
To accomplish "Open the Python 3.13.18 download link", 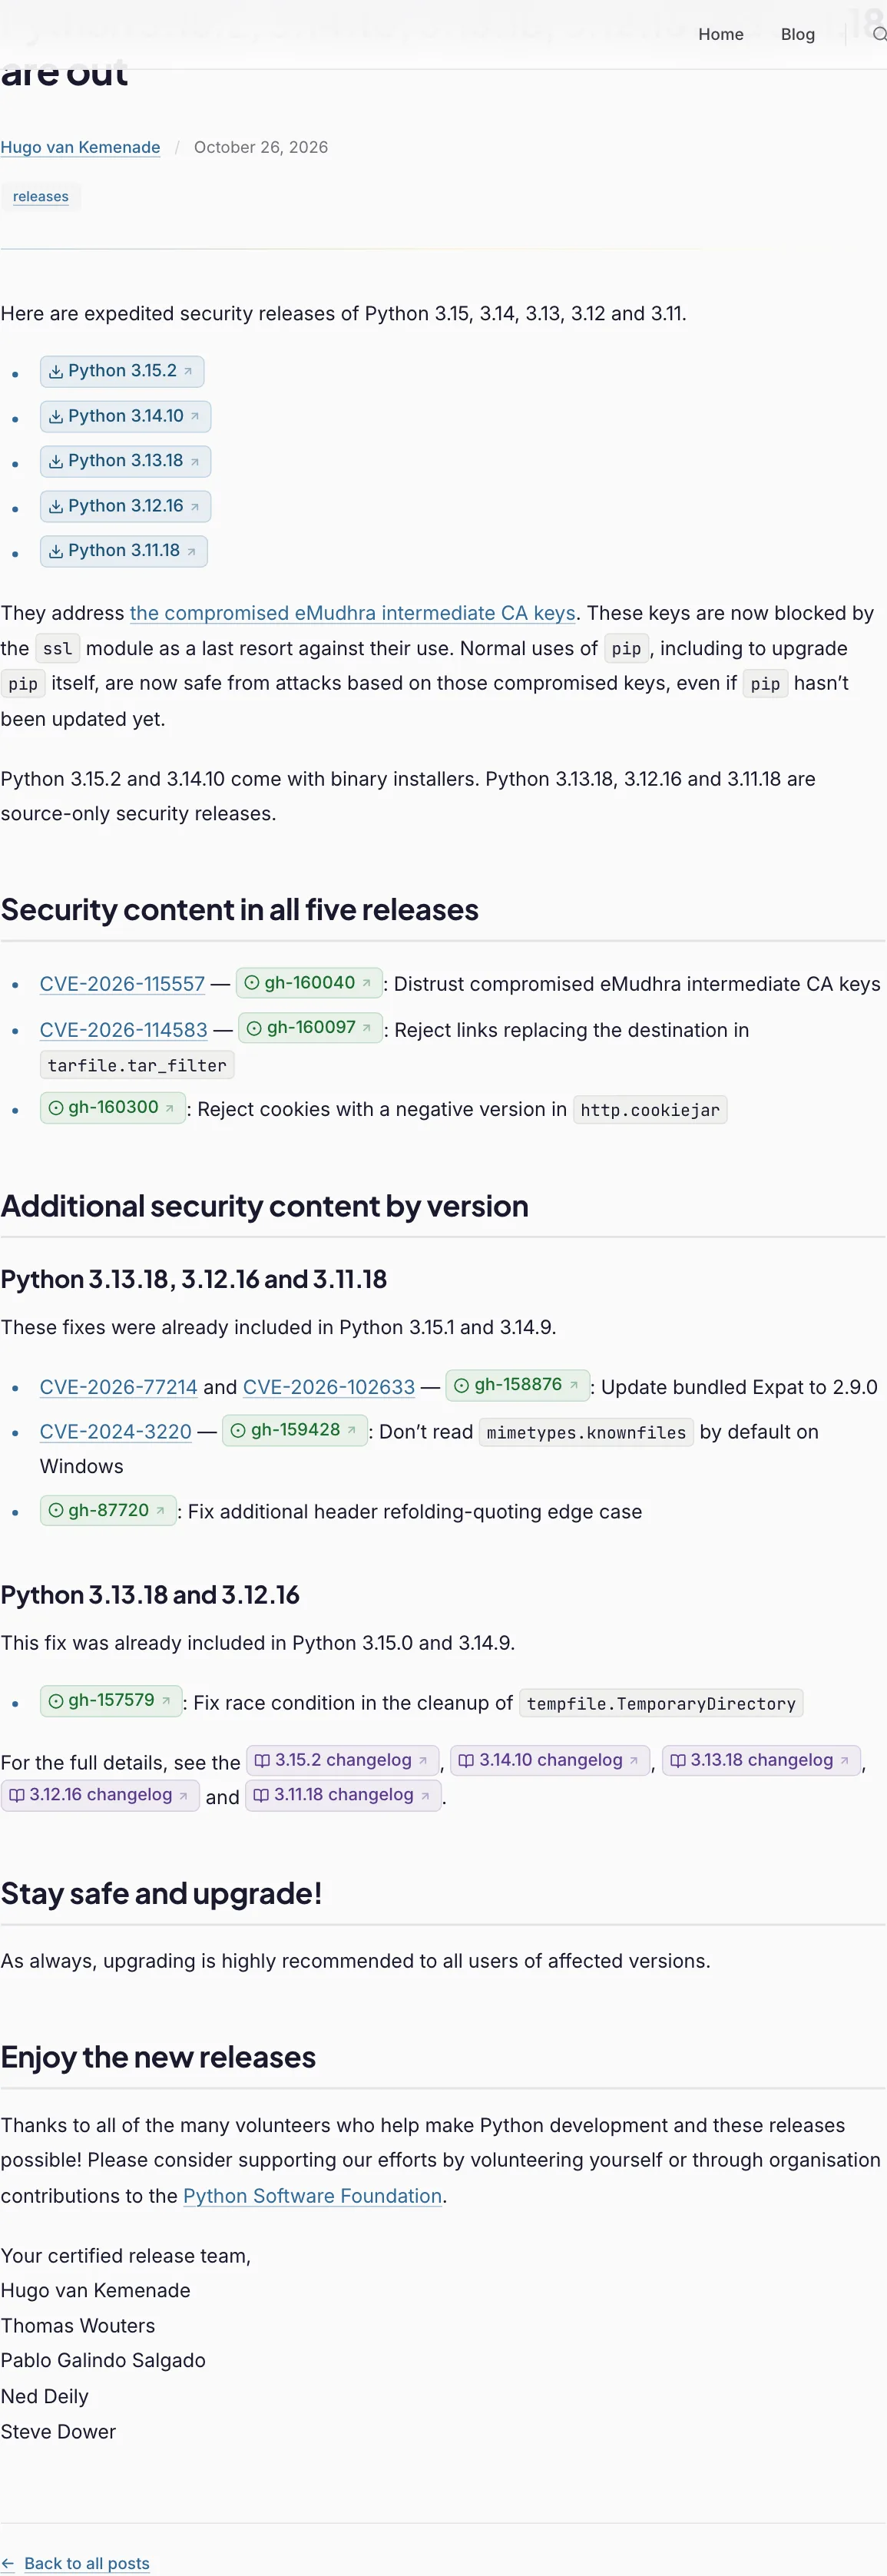I will (x=126, y=461).
